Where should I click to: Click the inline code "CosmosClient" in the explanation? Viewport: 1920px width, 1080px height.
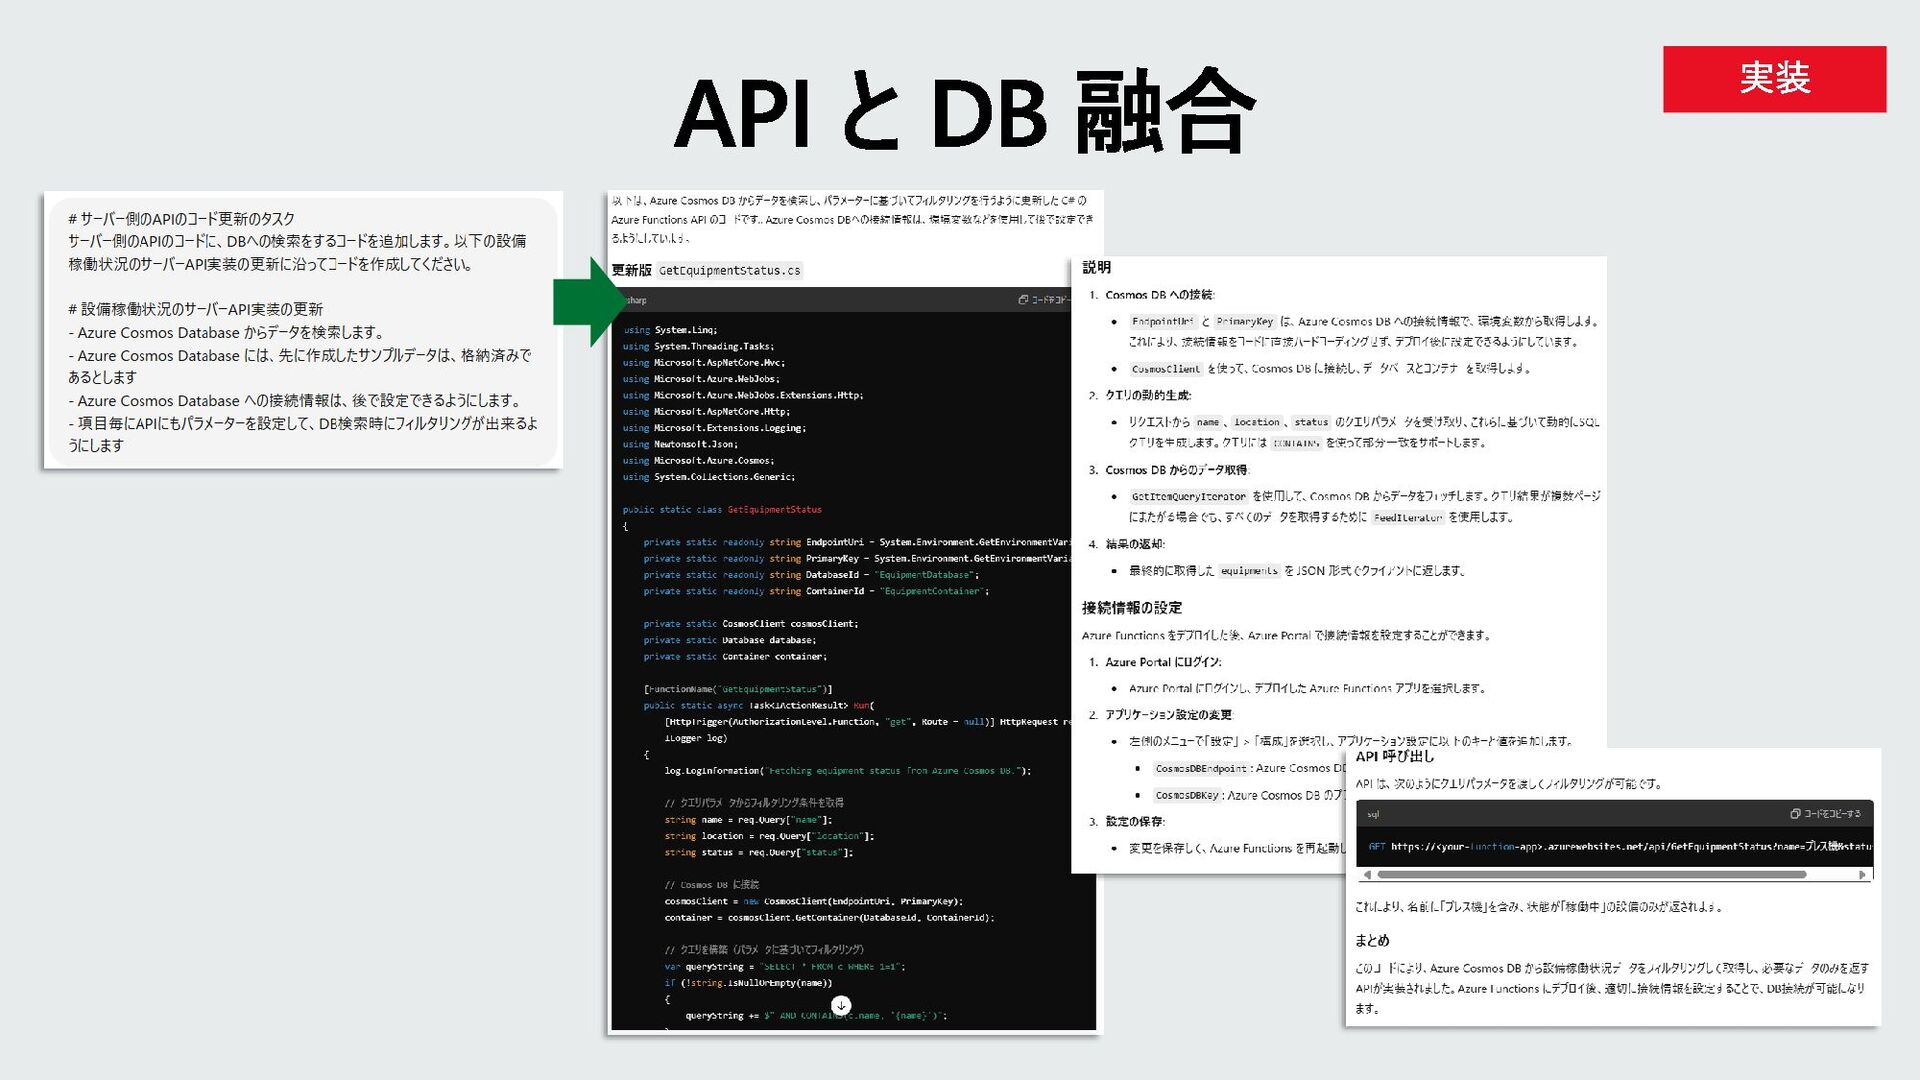tap(1165, 369)
